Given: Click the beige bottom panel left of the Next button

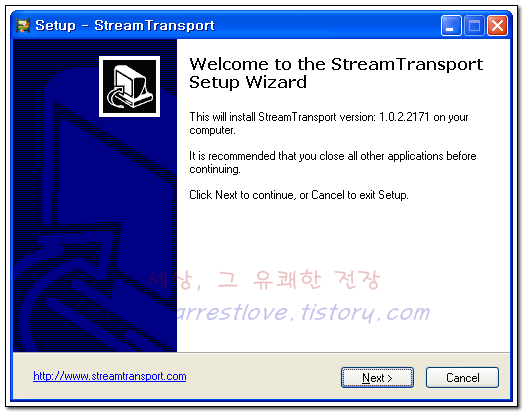Looking at the screenshot, I should pos(264,377).
